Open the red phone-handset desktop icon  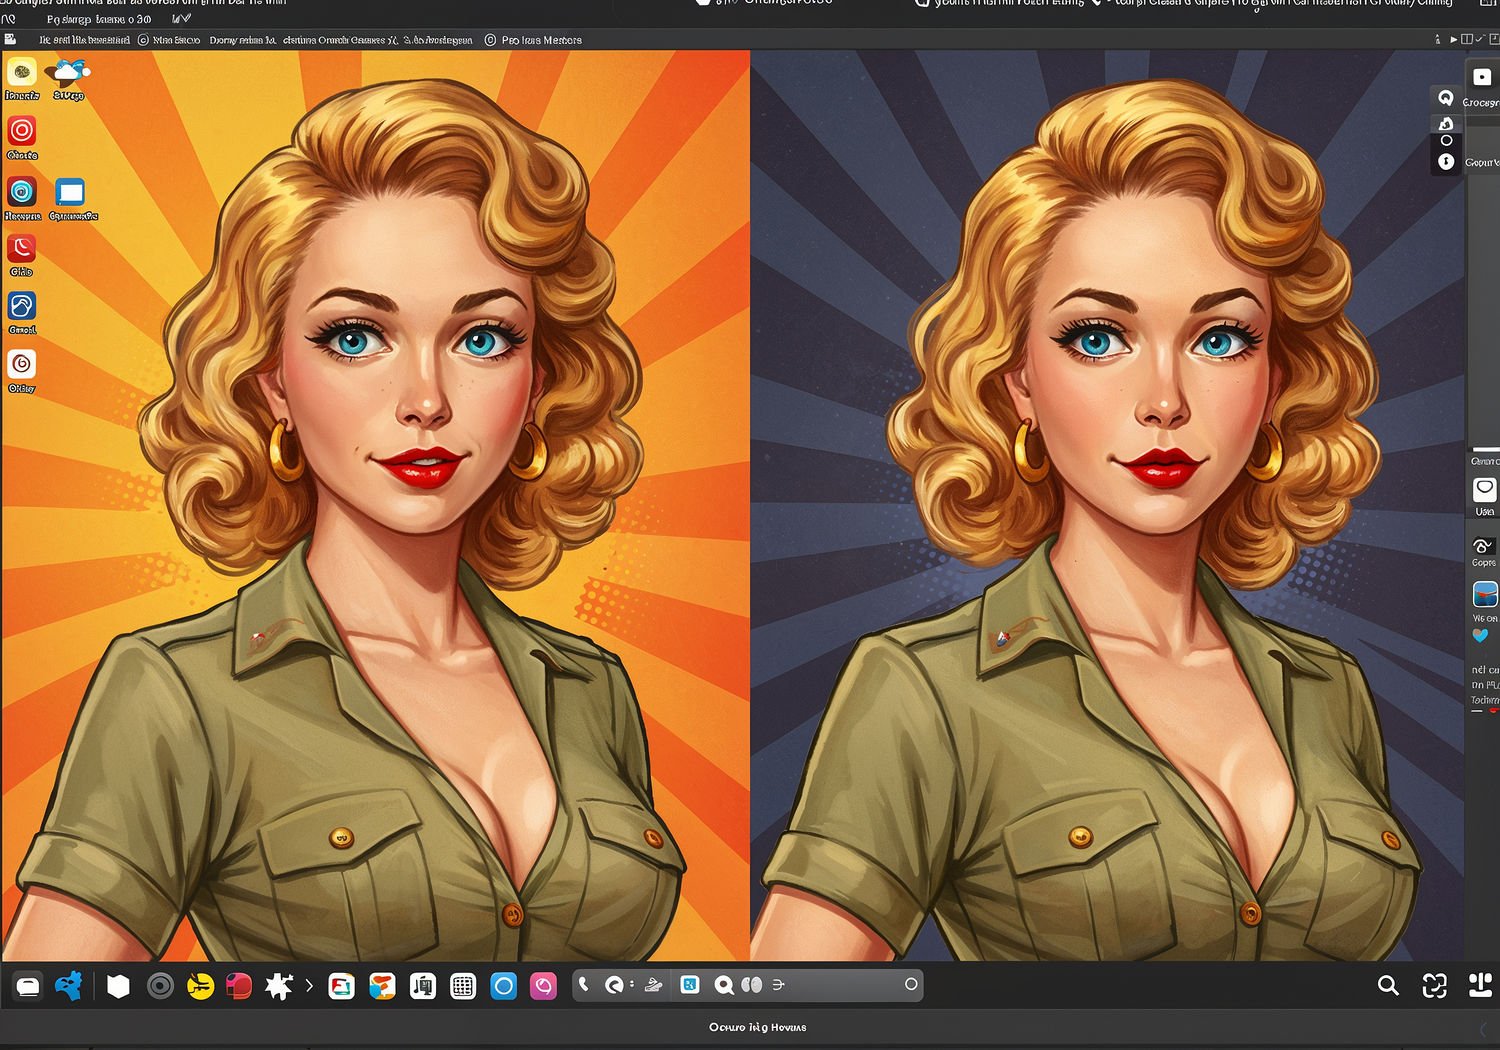coord(22,248)
